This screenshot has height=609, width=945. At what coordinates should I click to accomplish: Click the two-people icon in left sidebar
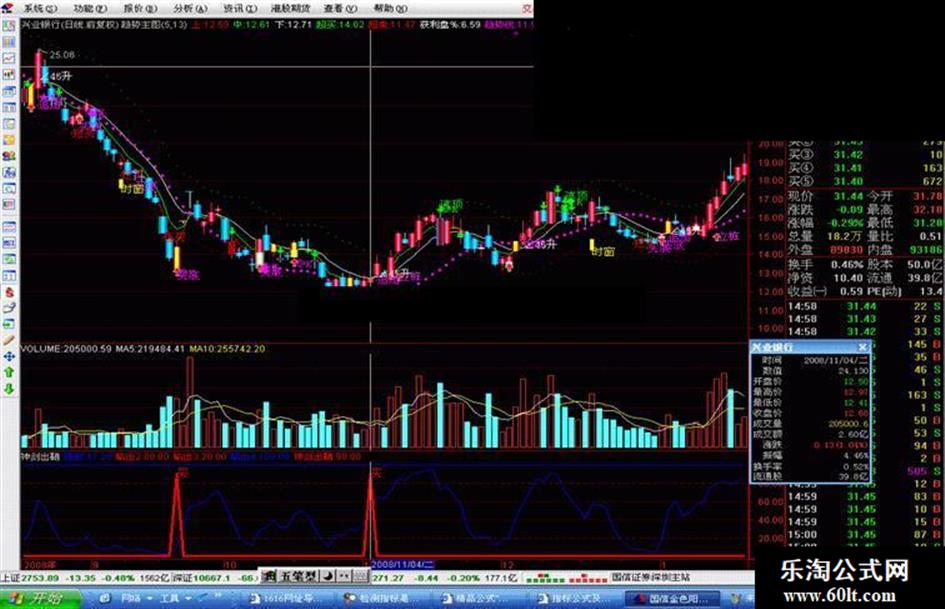click(x=9, y=156)
